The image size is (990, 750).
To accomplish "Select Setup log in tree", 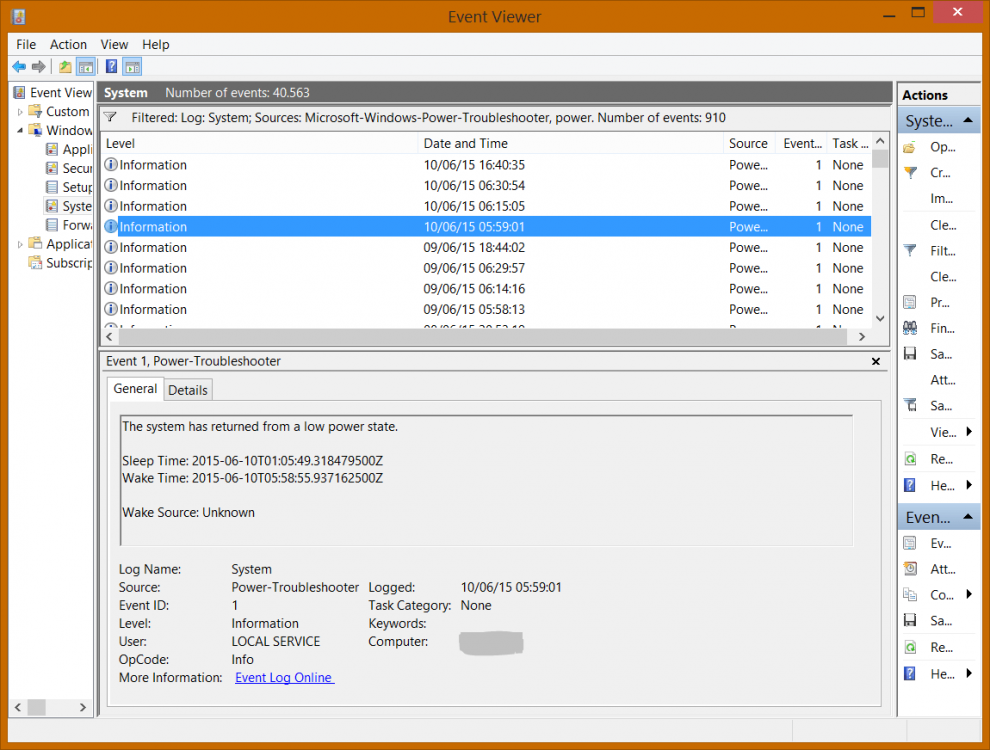I will pos(69,188).
